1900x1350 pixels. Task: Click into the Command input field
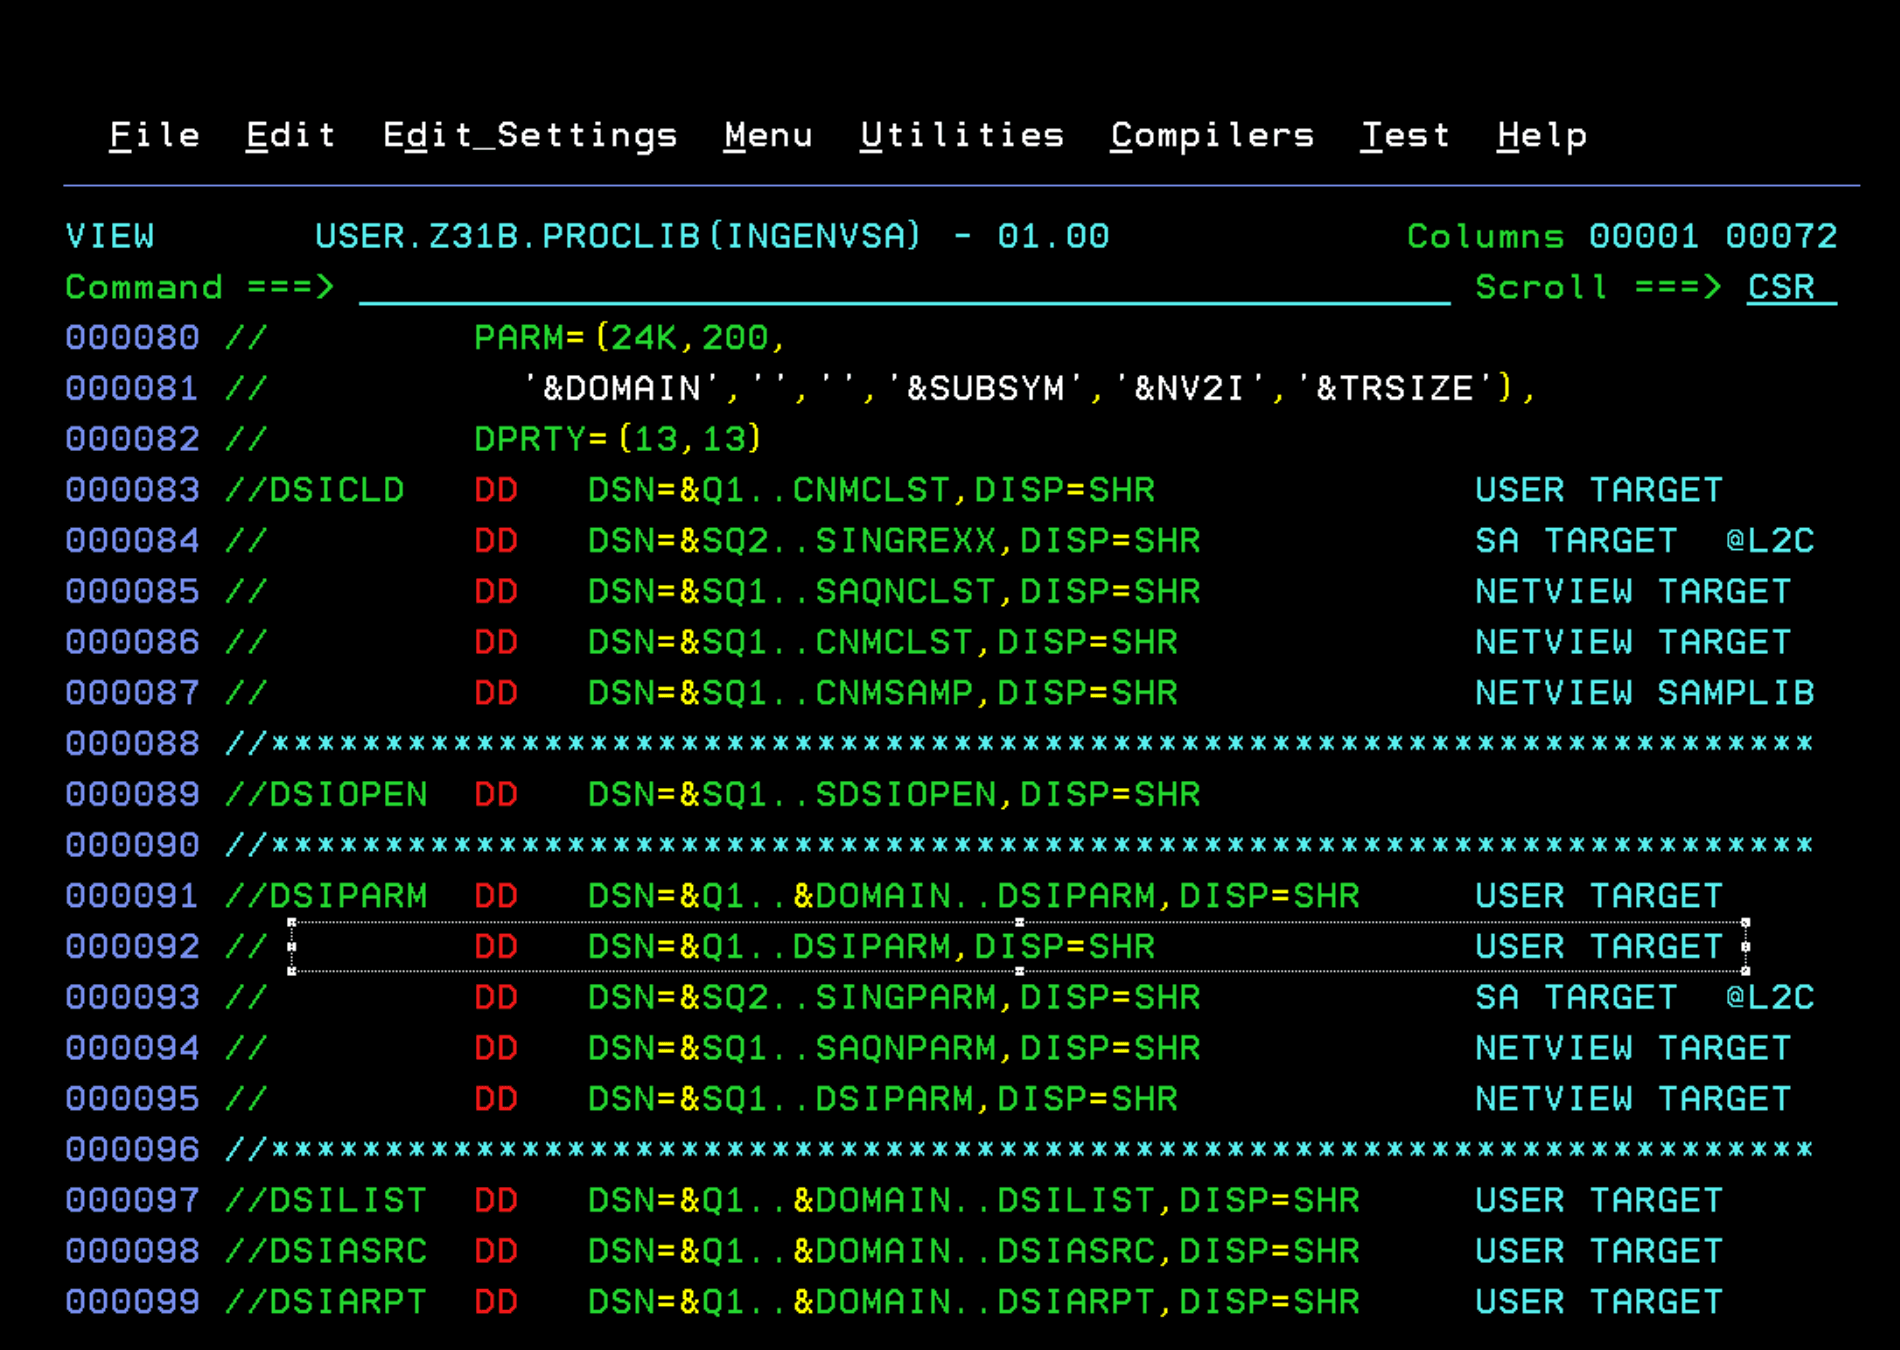pyautogui.click(x=900, y=288)
